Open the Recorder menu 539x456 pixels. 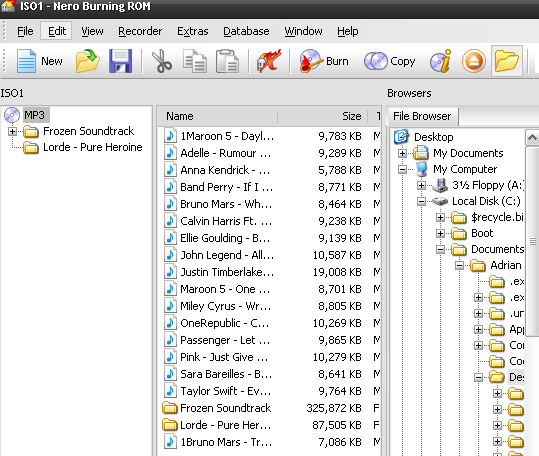click(x=140, y=31)
